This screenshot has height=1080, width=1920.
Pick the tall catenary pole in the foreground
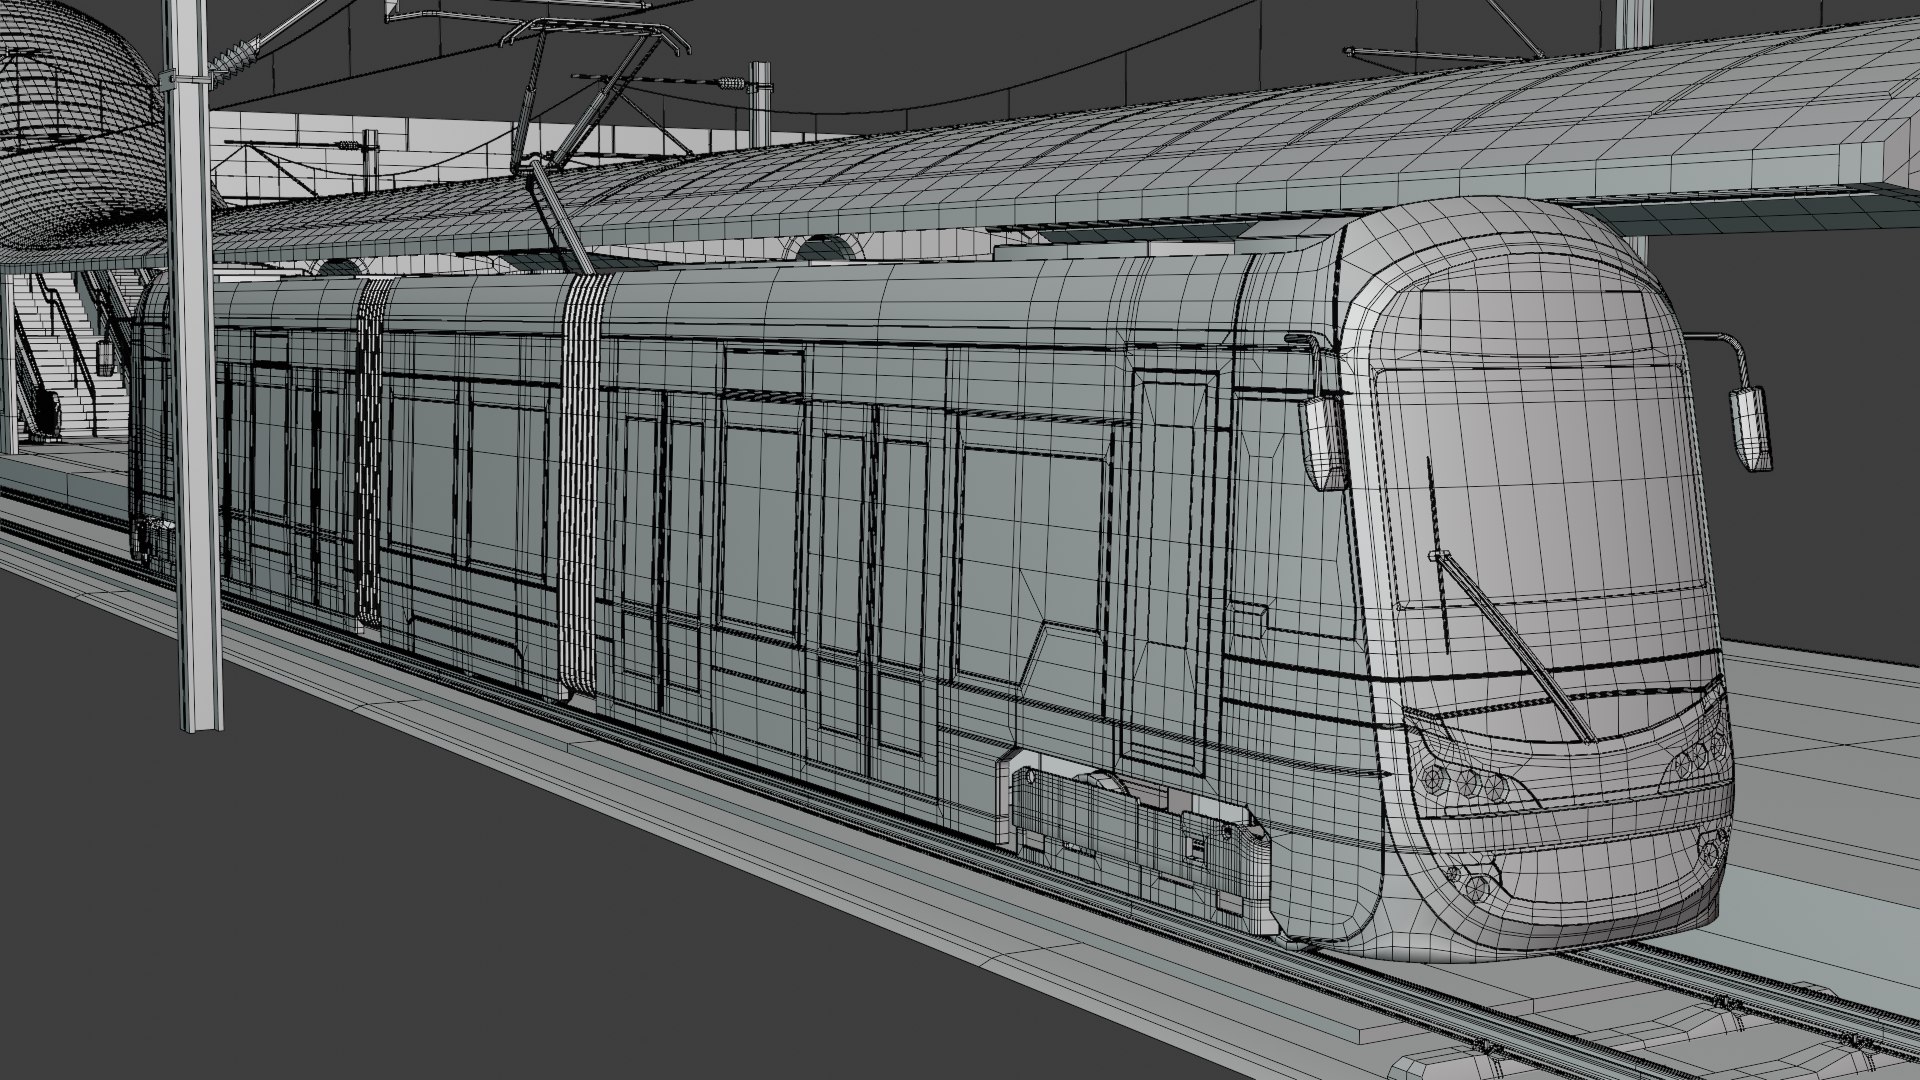tap(193, 365)
